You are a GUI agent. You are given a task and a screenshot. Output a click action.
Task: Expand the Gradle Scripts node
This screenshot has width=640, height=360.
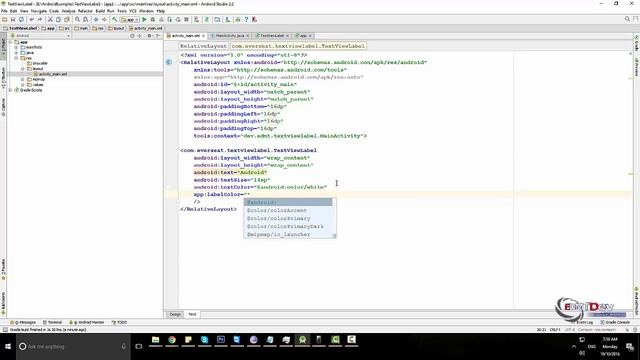click(11, 90)
